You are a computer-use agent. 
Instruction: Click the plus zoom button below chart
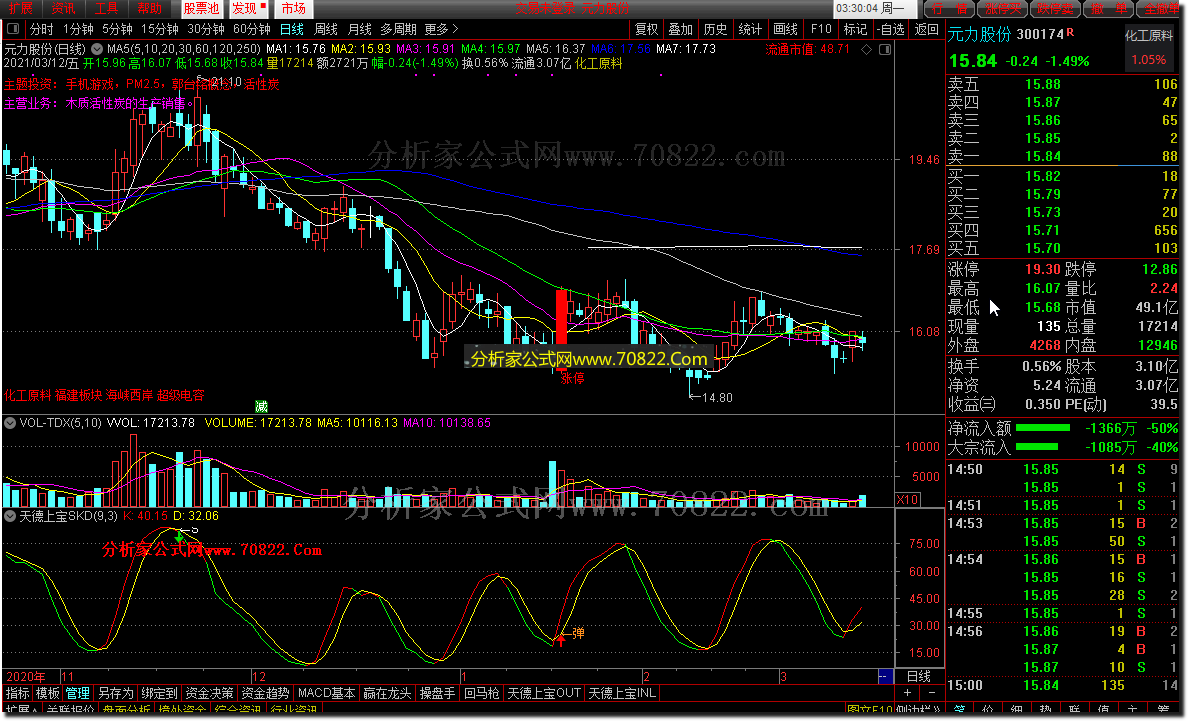click(907, 693)
